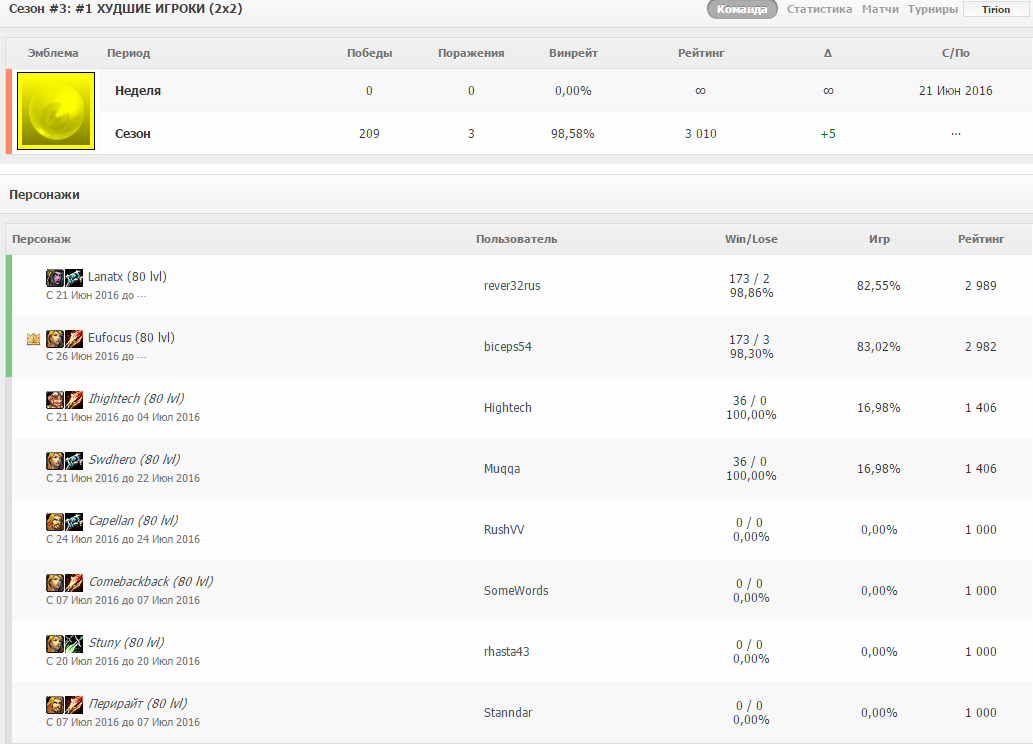This screenshot has width=1033, height=744.
Task: Click the 21 Июн 2016 date cell
Action: 955,91
